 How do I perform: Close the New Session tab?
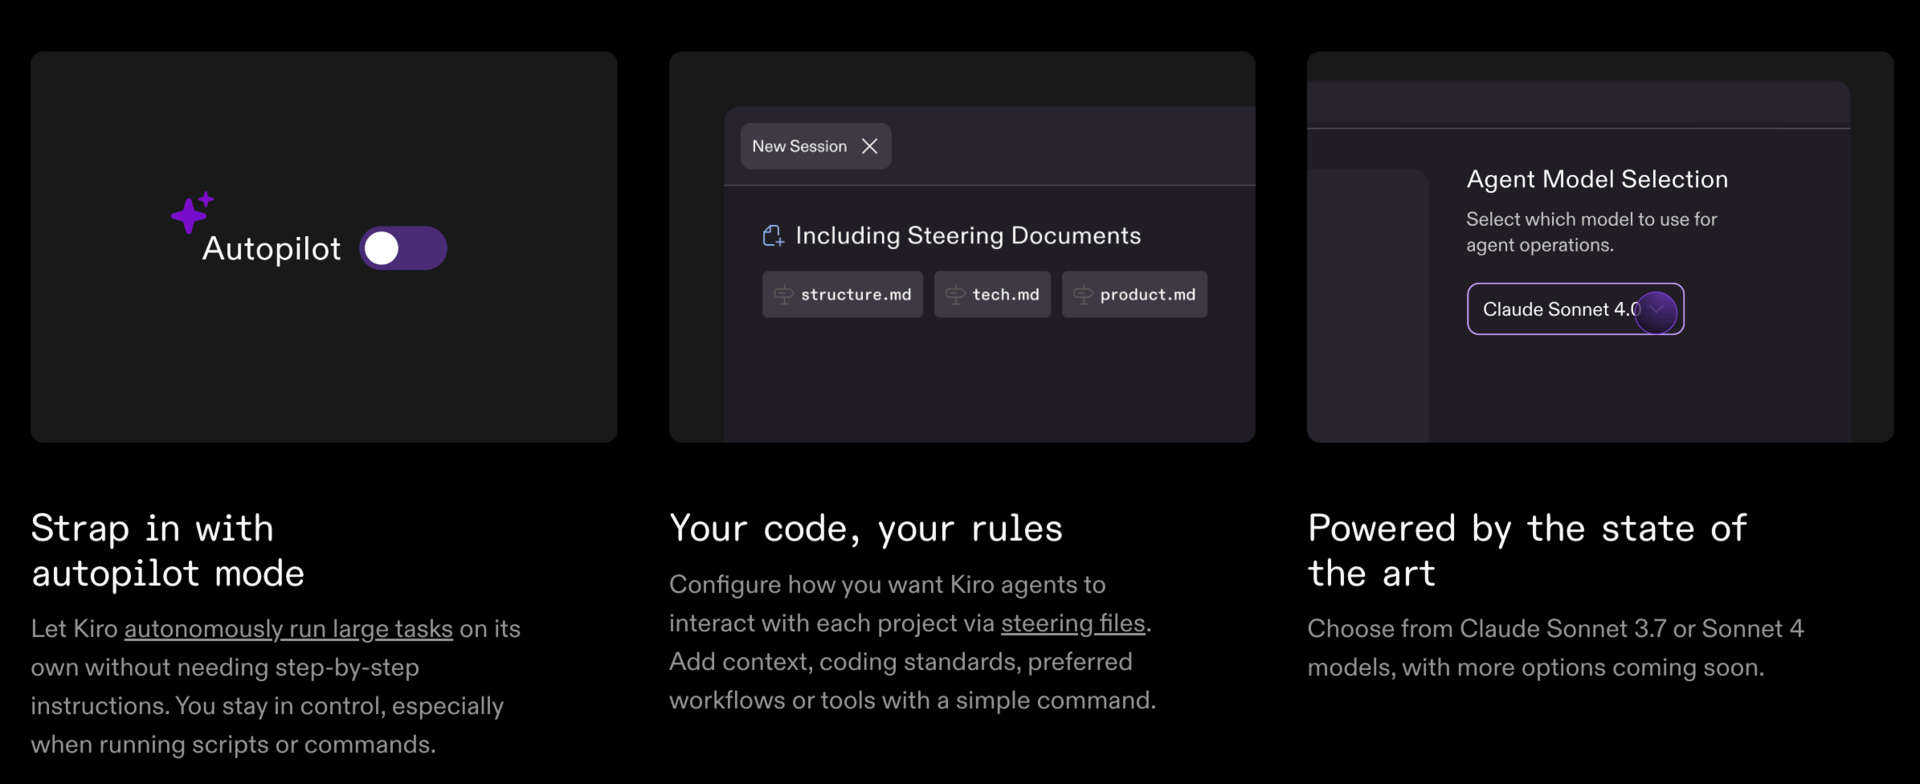[869, 146]
